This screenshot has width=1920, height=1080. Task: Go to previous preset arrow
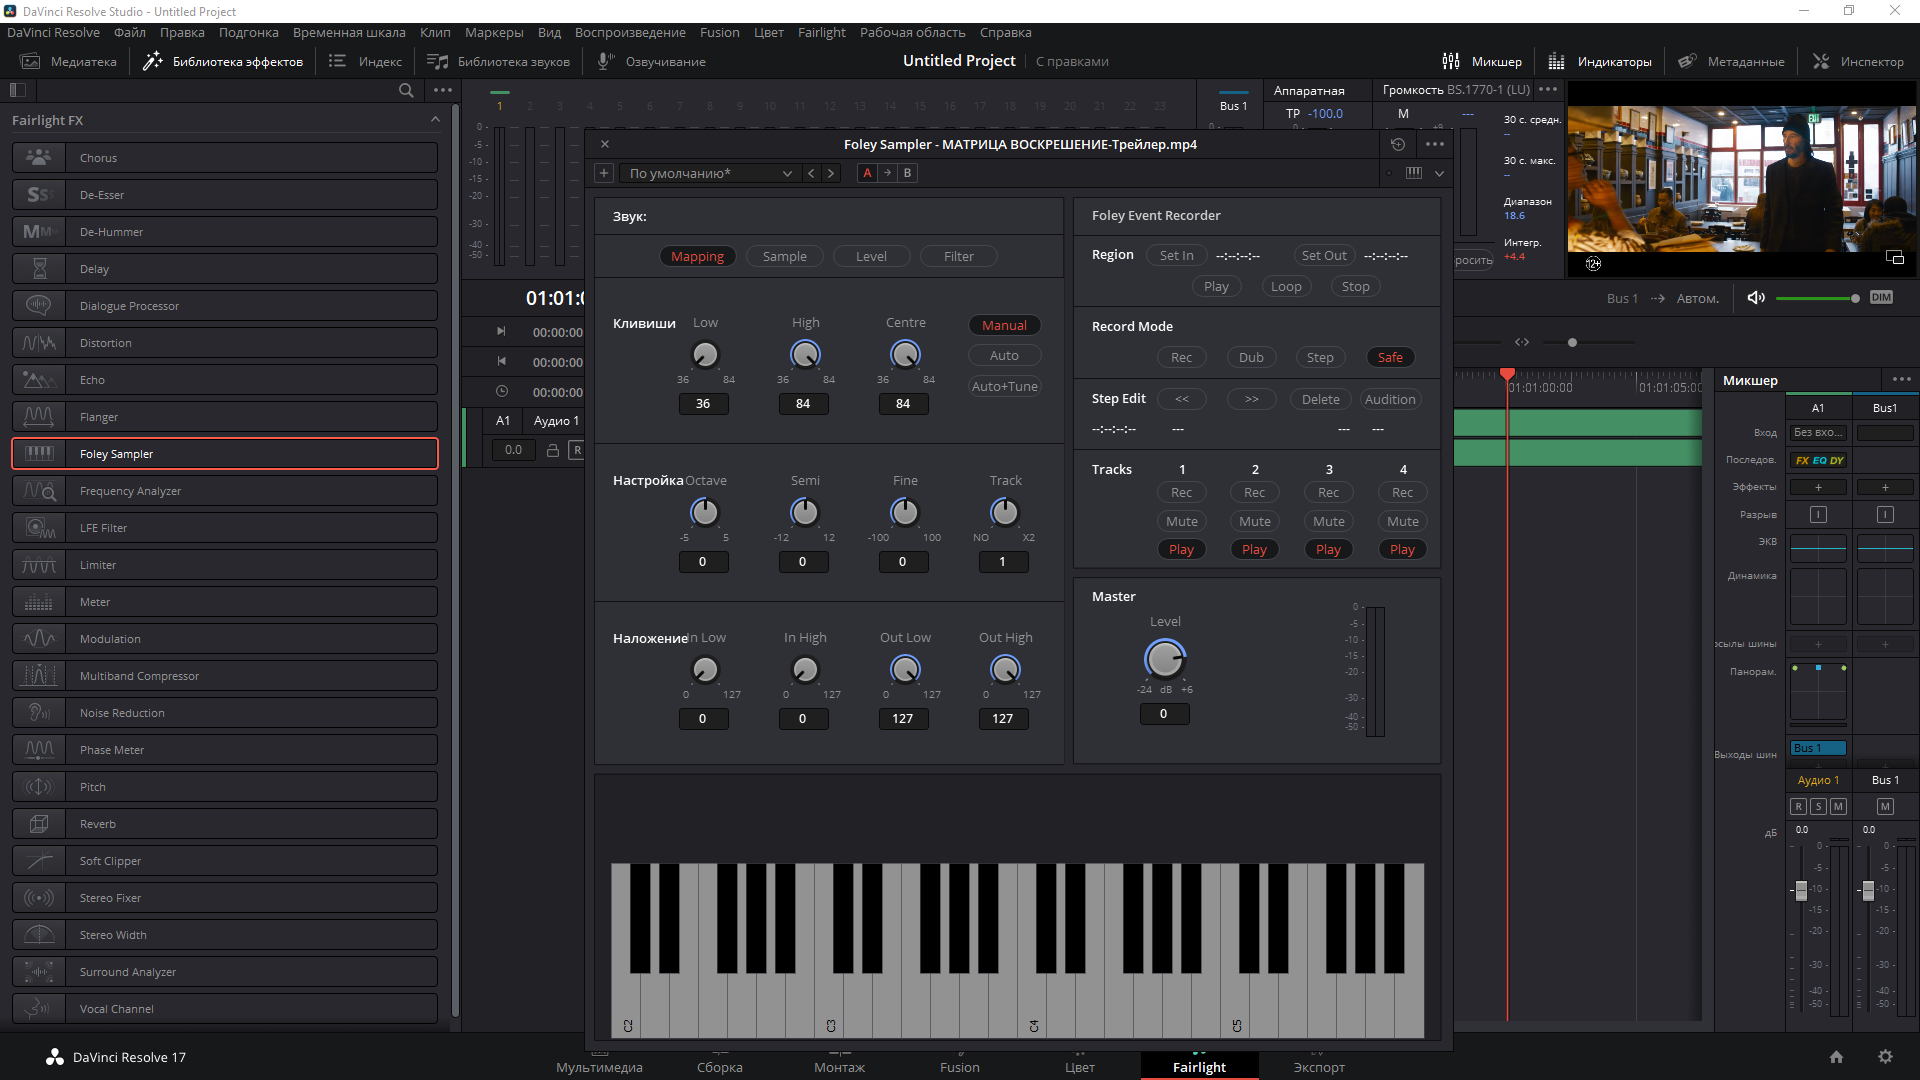click(811, 173)
